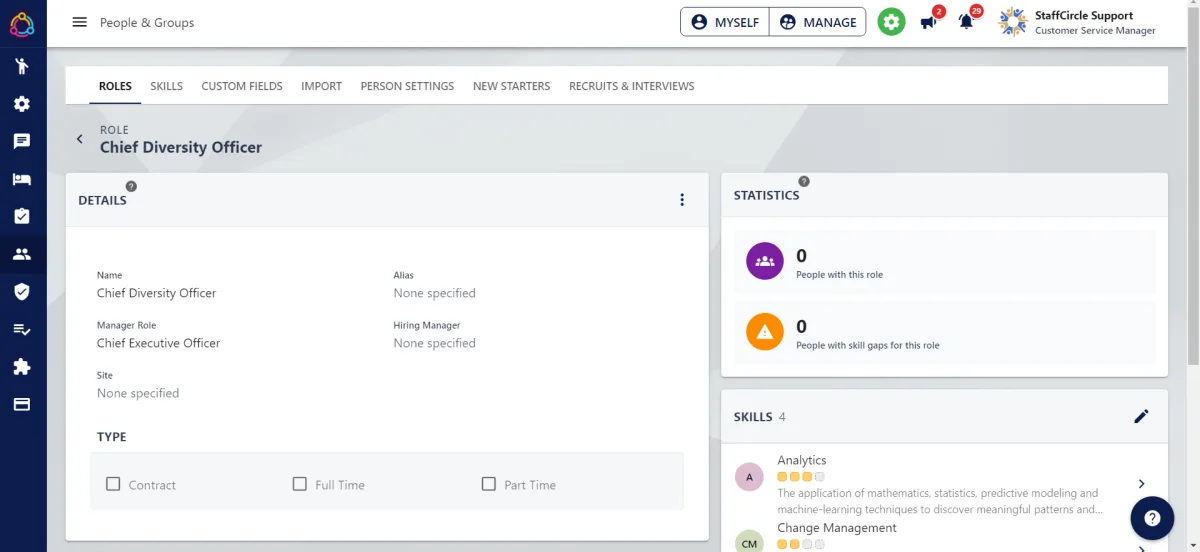Open the floating help question button
The image size is (1200, 552).
tap(1152, 518)
